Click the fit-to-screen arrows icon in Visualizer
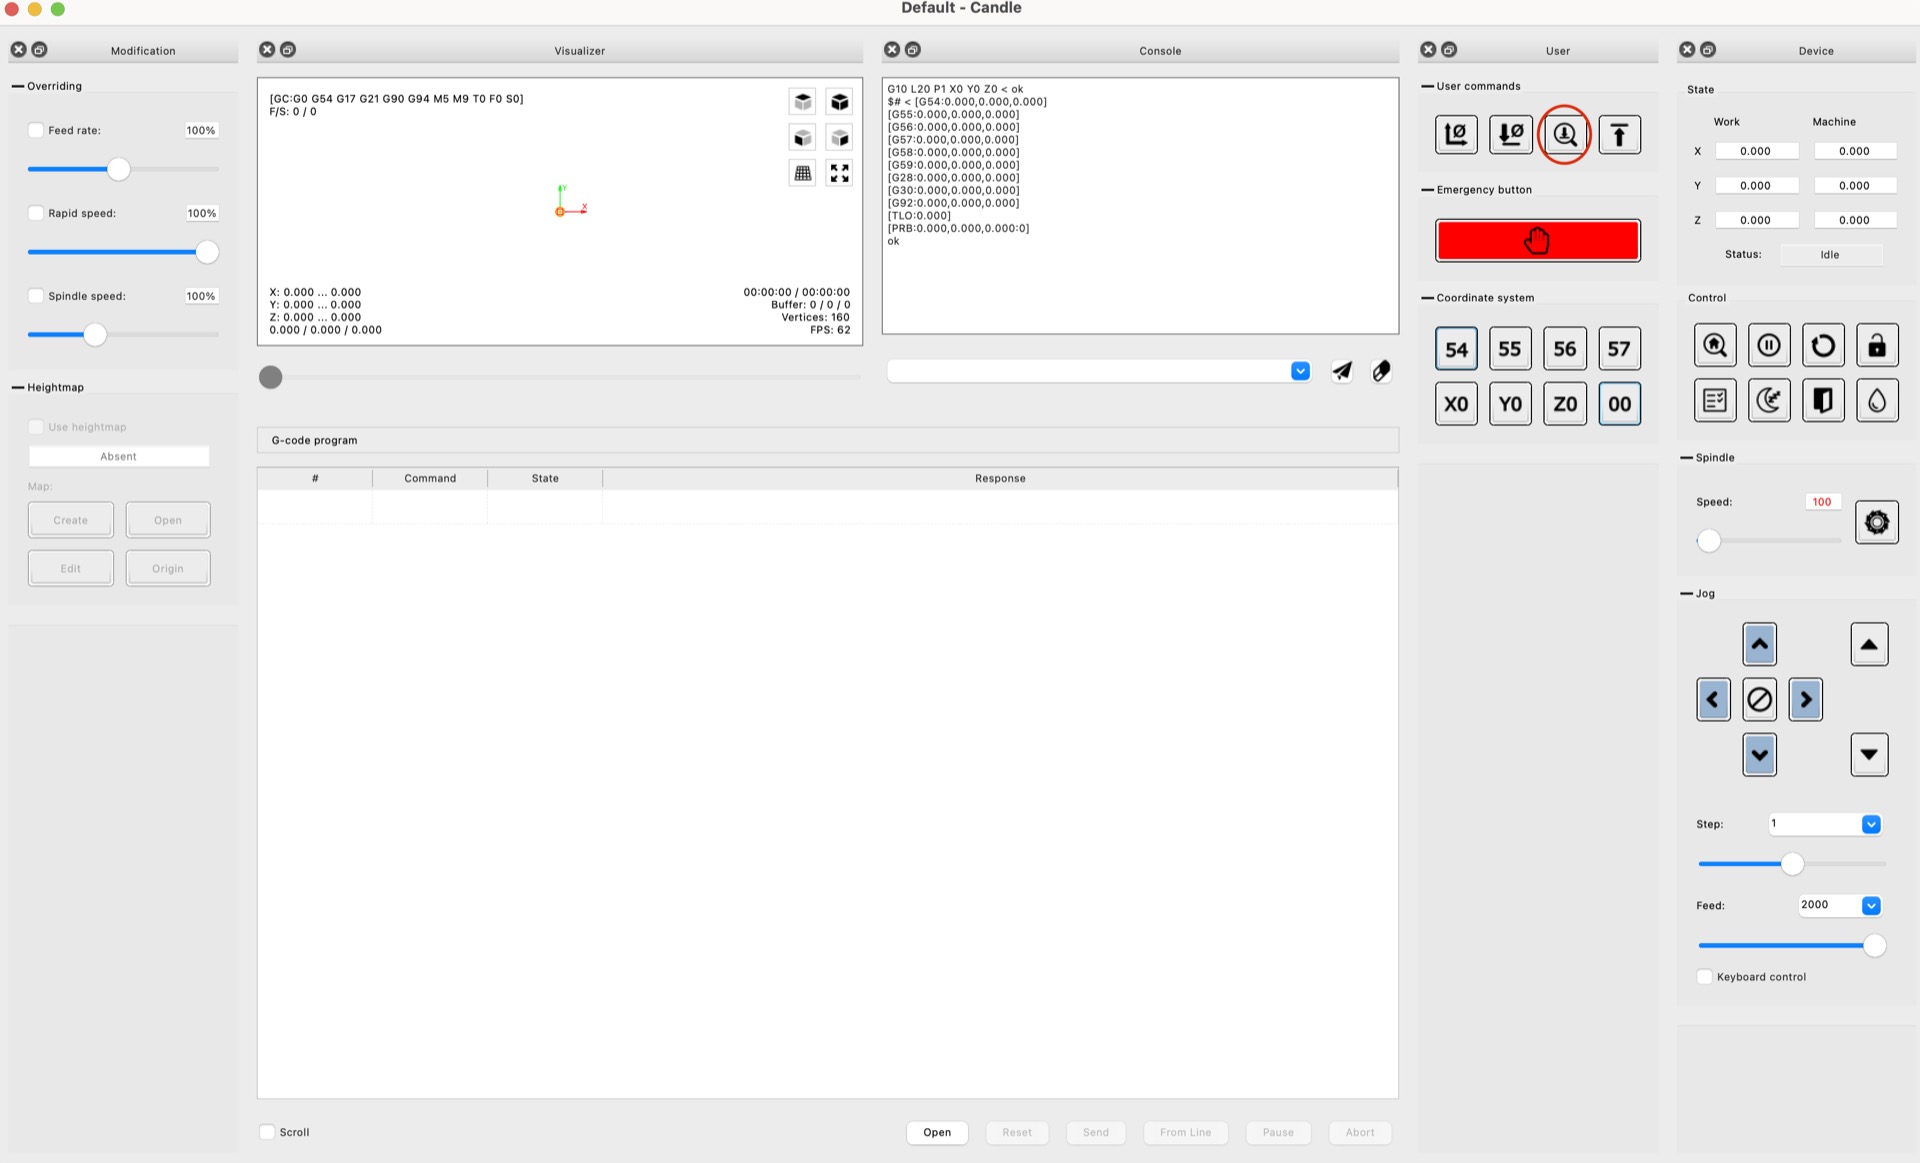This screenshot has width=1920, height=1163. pos(839,172)
